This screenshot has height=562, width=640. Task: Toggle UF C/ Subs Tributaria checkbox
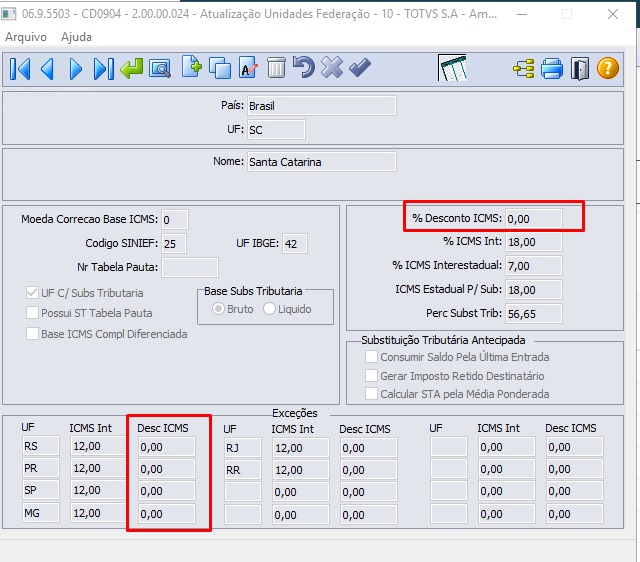[x=32, y=292]
